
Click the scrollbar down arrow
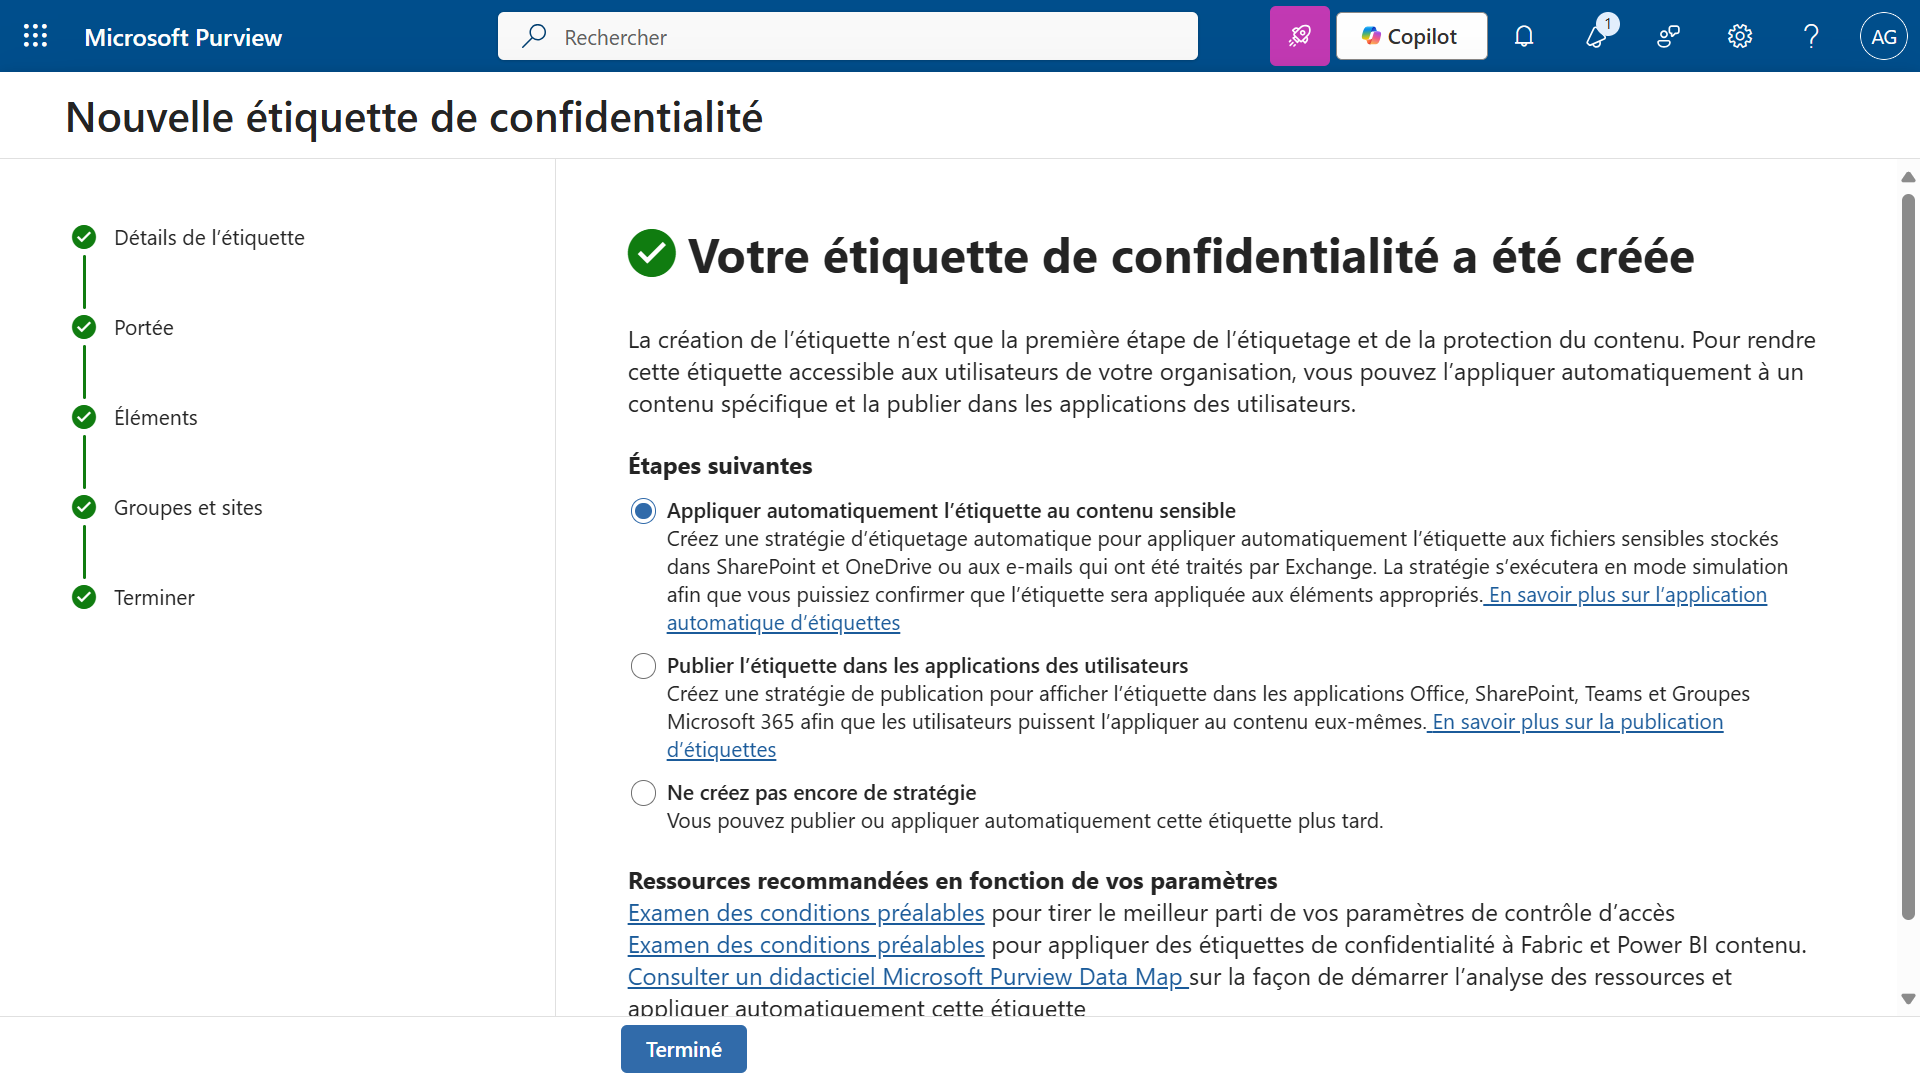point(1908,998)
